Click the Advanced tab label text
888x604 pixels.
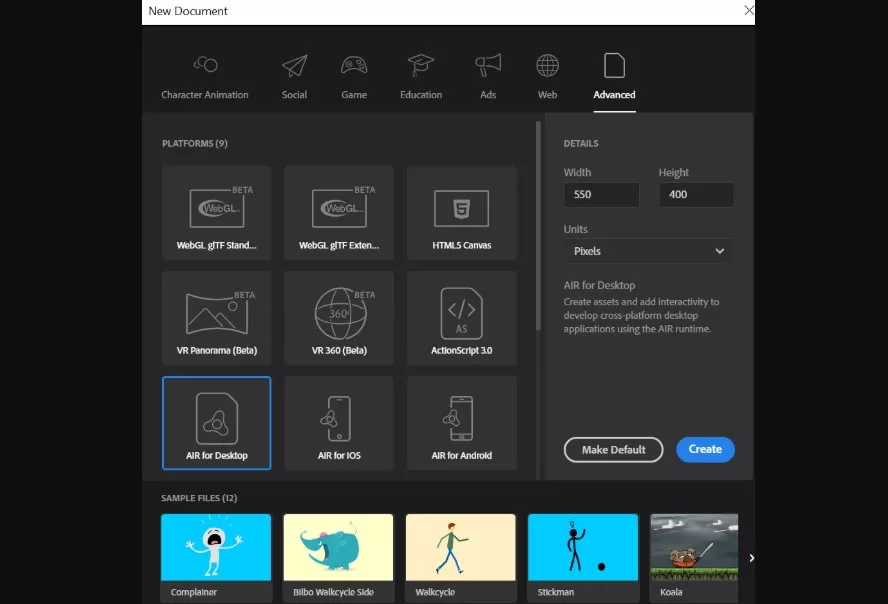click(614, 95)
